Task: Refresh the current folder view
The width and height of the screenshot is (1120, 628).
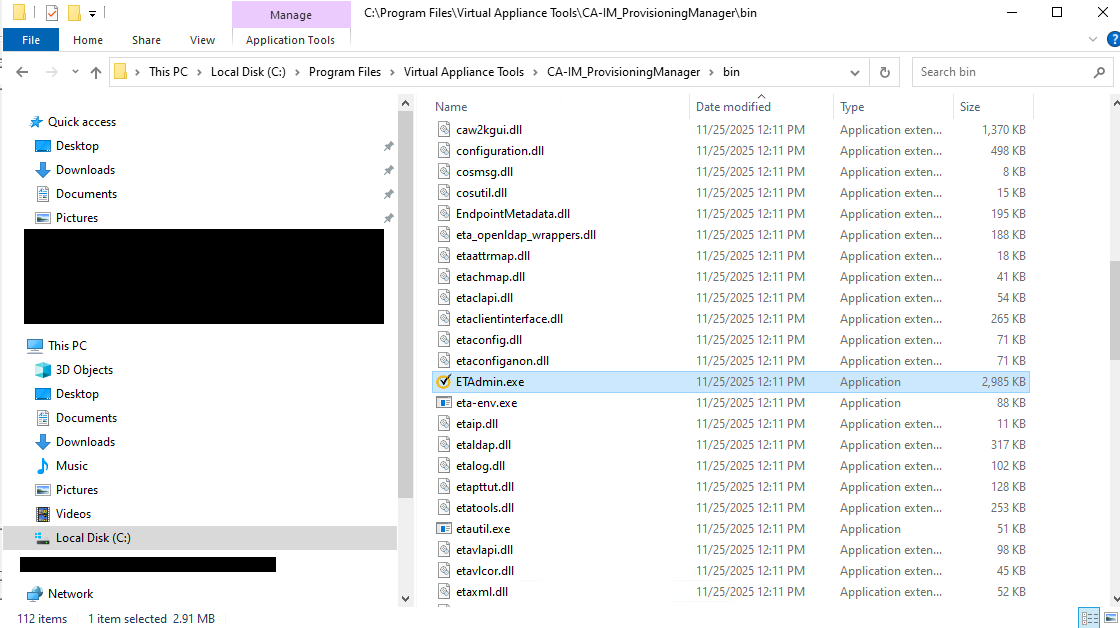Action: [884, 72]
